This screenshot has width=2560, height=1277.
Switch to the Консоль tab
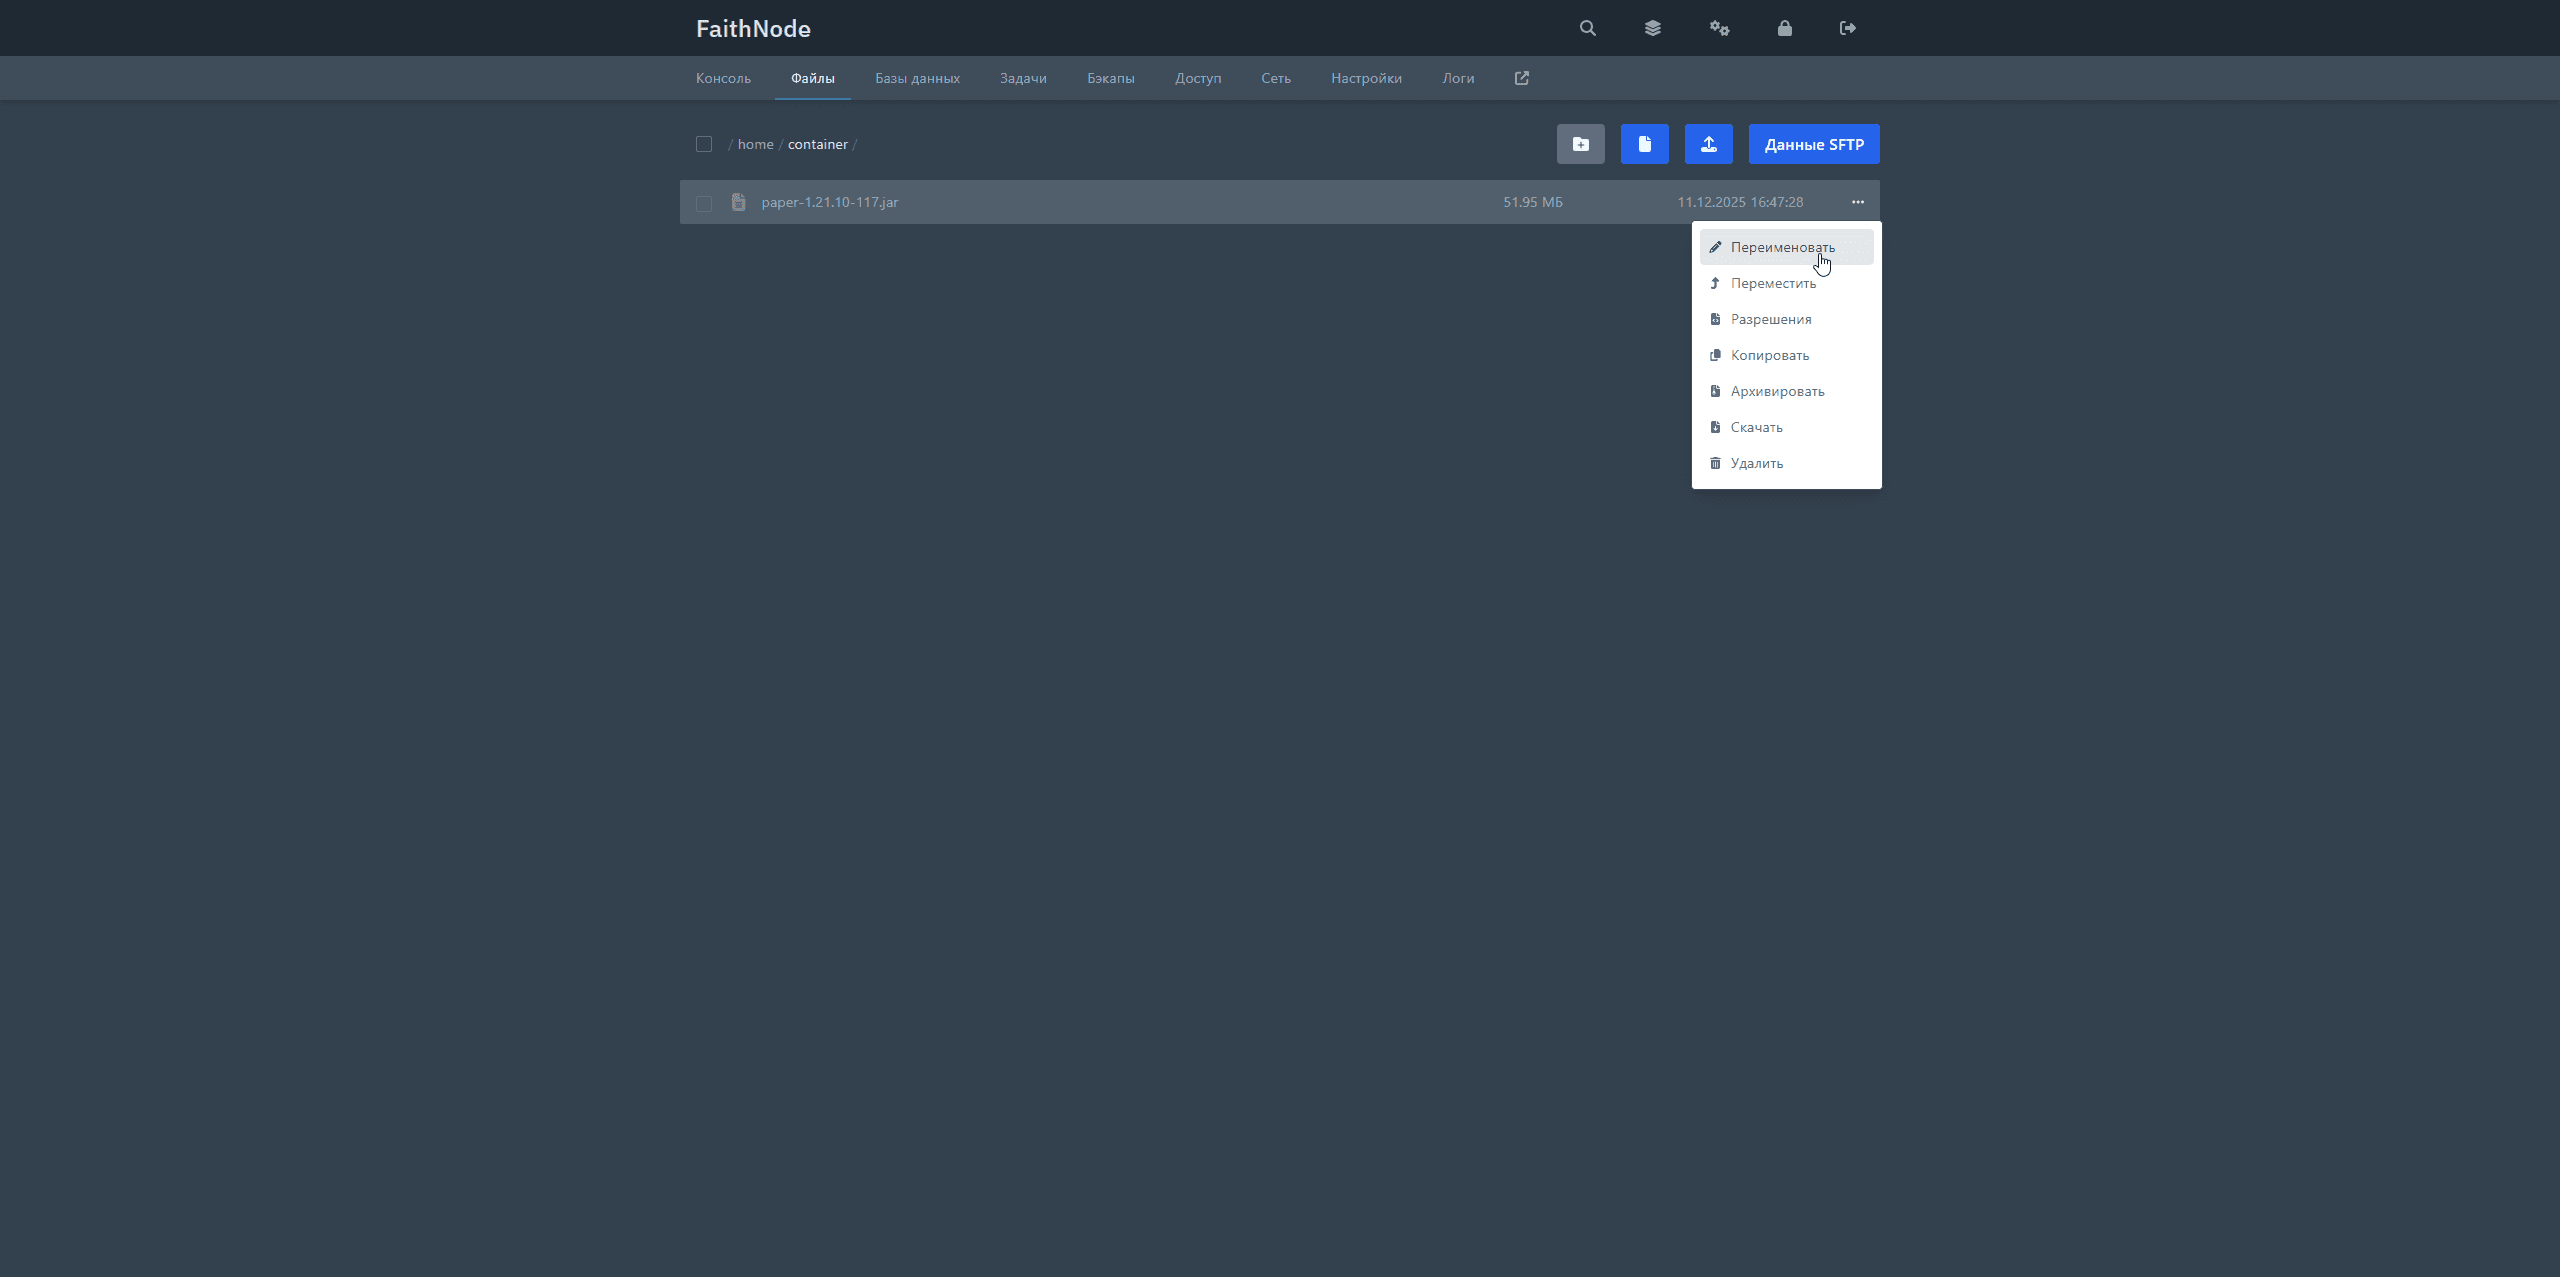point(723,78)
